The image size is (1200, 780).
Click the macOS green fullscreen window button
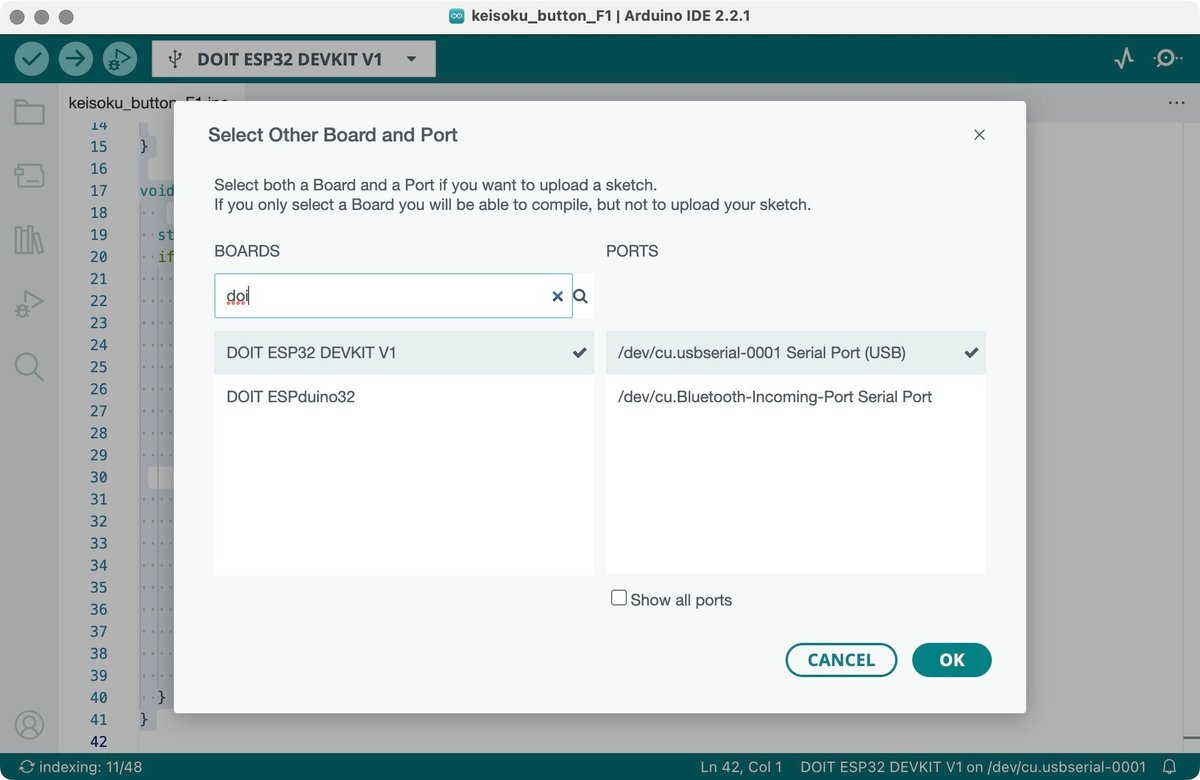point(66,17)
